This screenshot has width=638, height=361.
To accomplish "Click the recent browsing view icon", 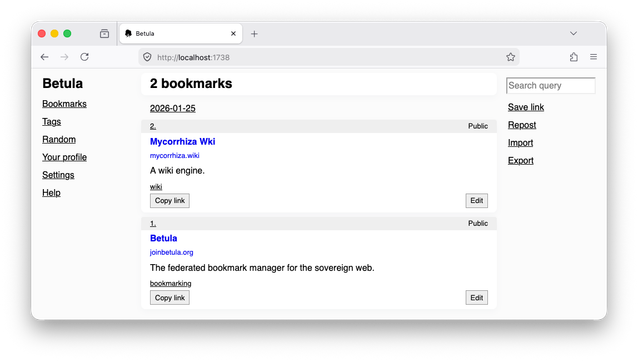I will coord(105,33).
